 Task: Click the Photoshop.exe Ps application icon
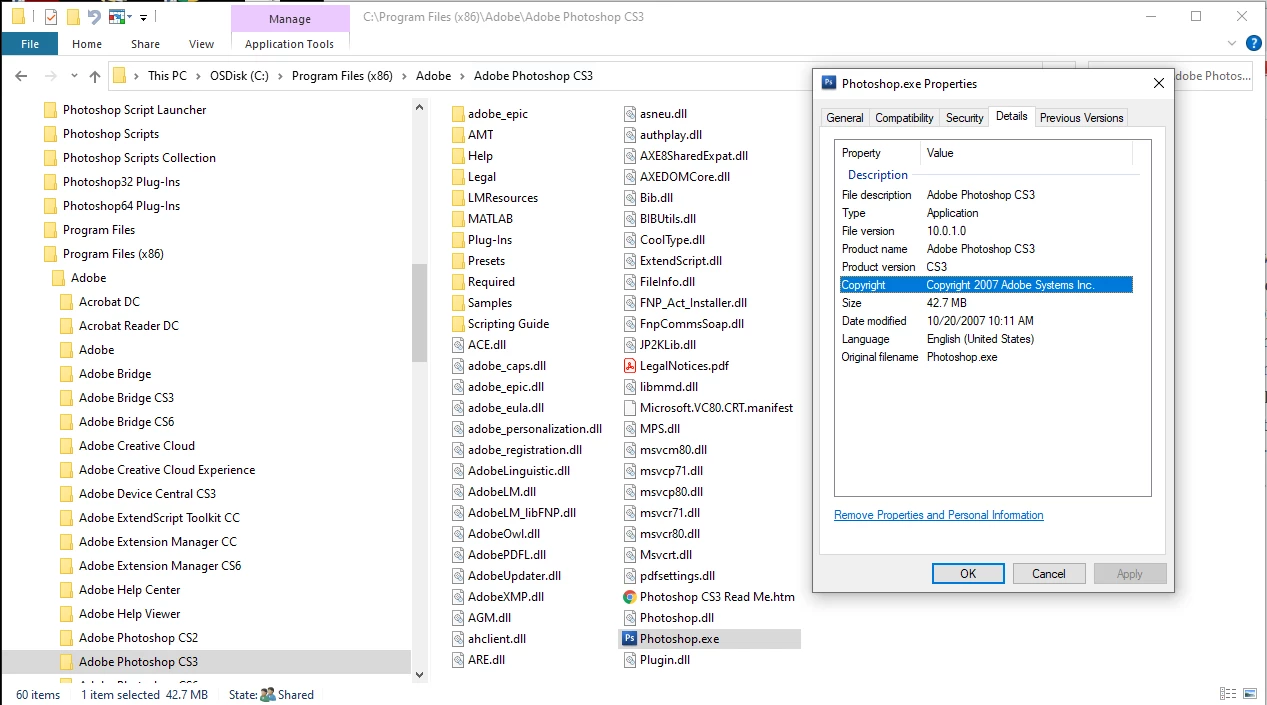point(630,638)
